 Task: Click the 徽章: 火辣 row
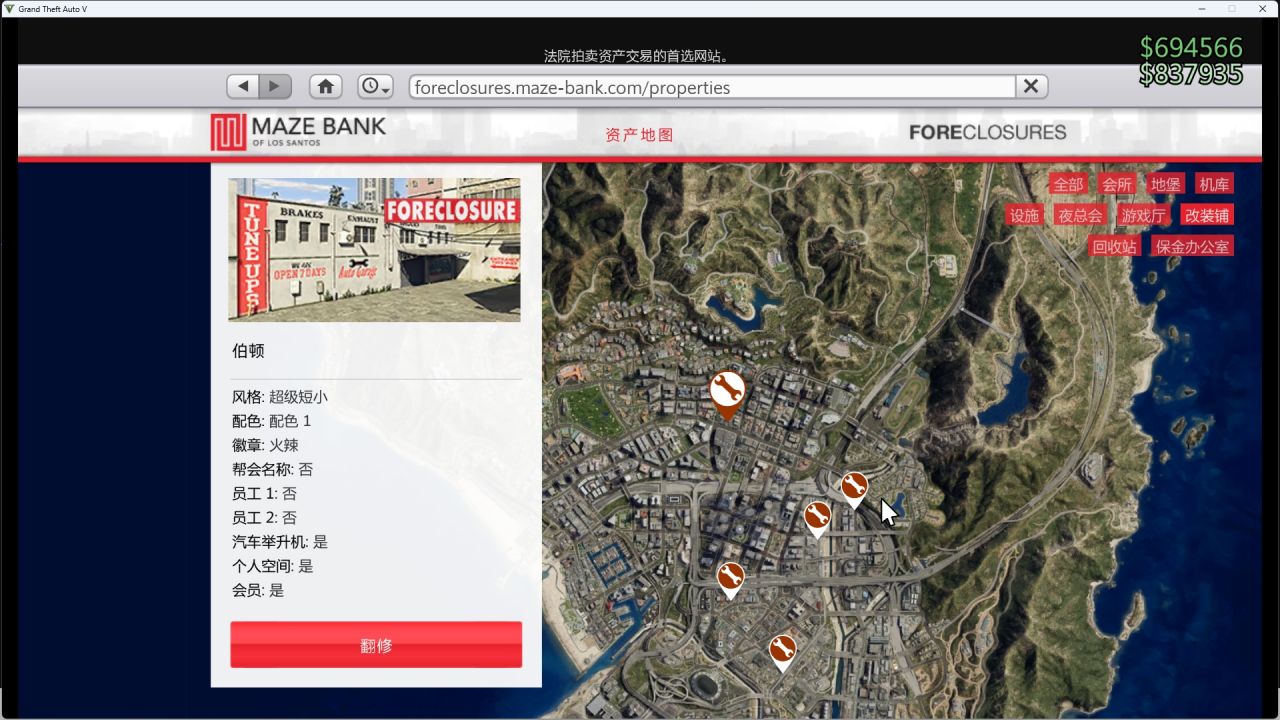[x=265, y=445]
